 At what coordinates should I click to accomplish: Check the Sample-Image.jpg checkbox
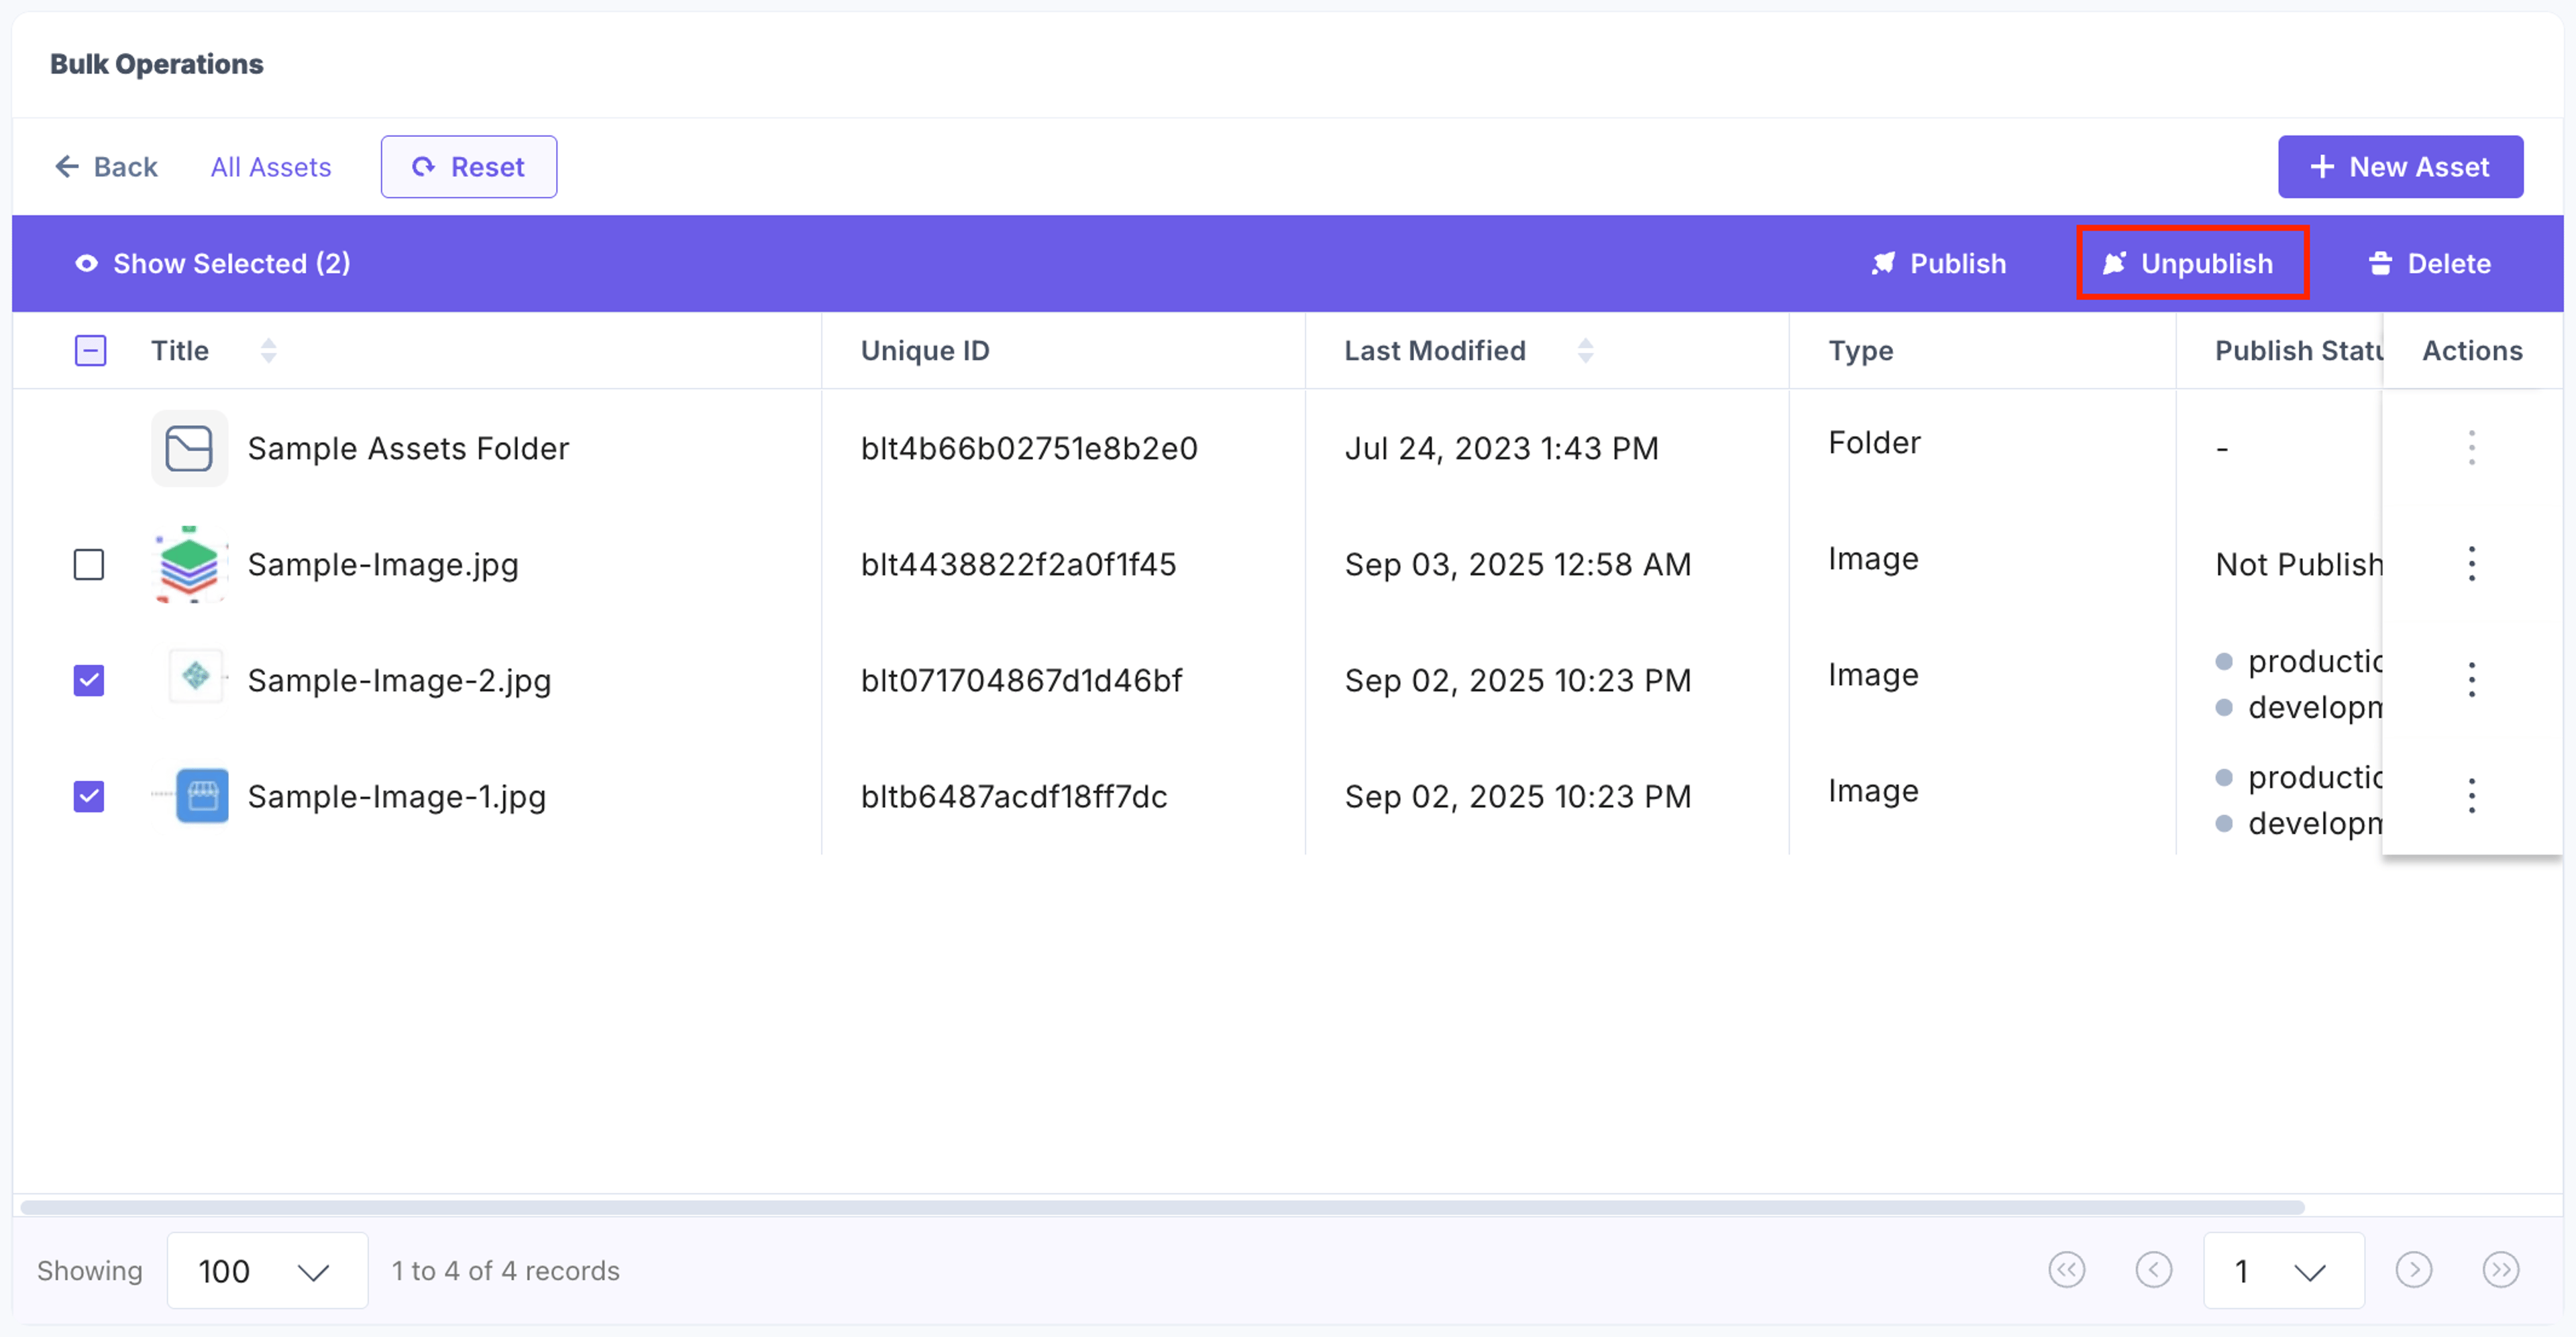[89, 565]
